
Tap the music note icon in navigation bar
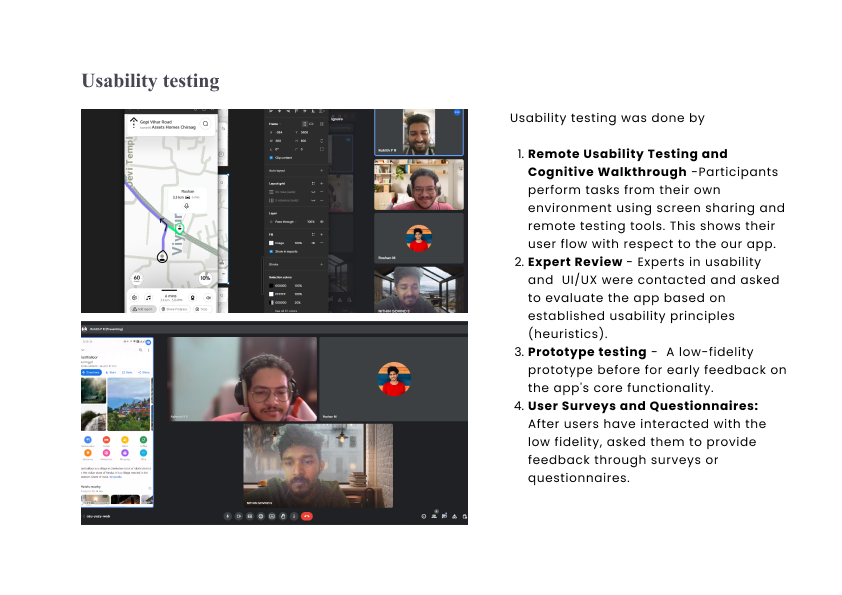click(148, 298)
